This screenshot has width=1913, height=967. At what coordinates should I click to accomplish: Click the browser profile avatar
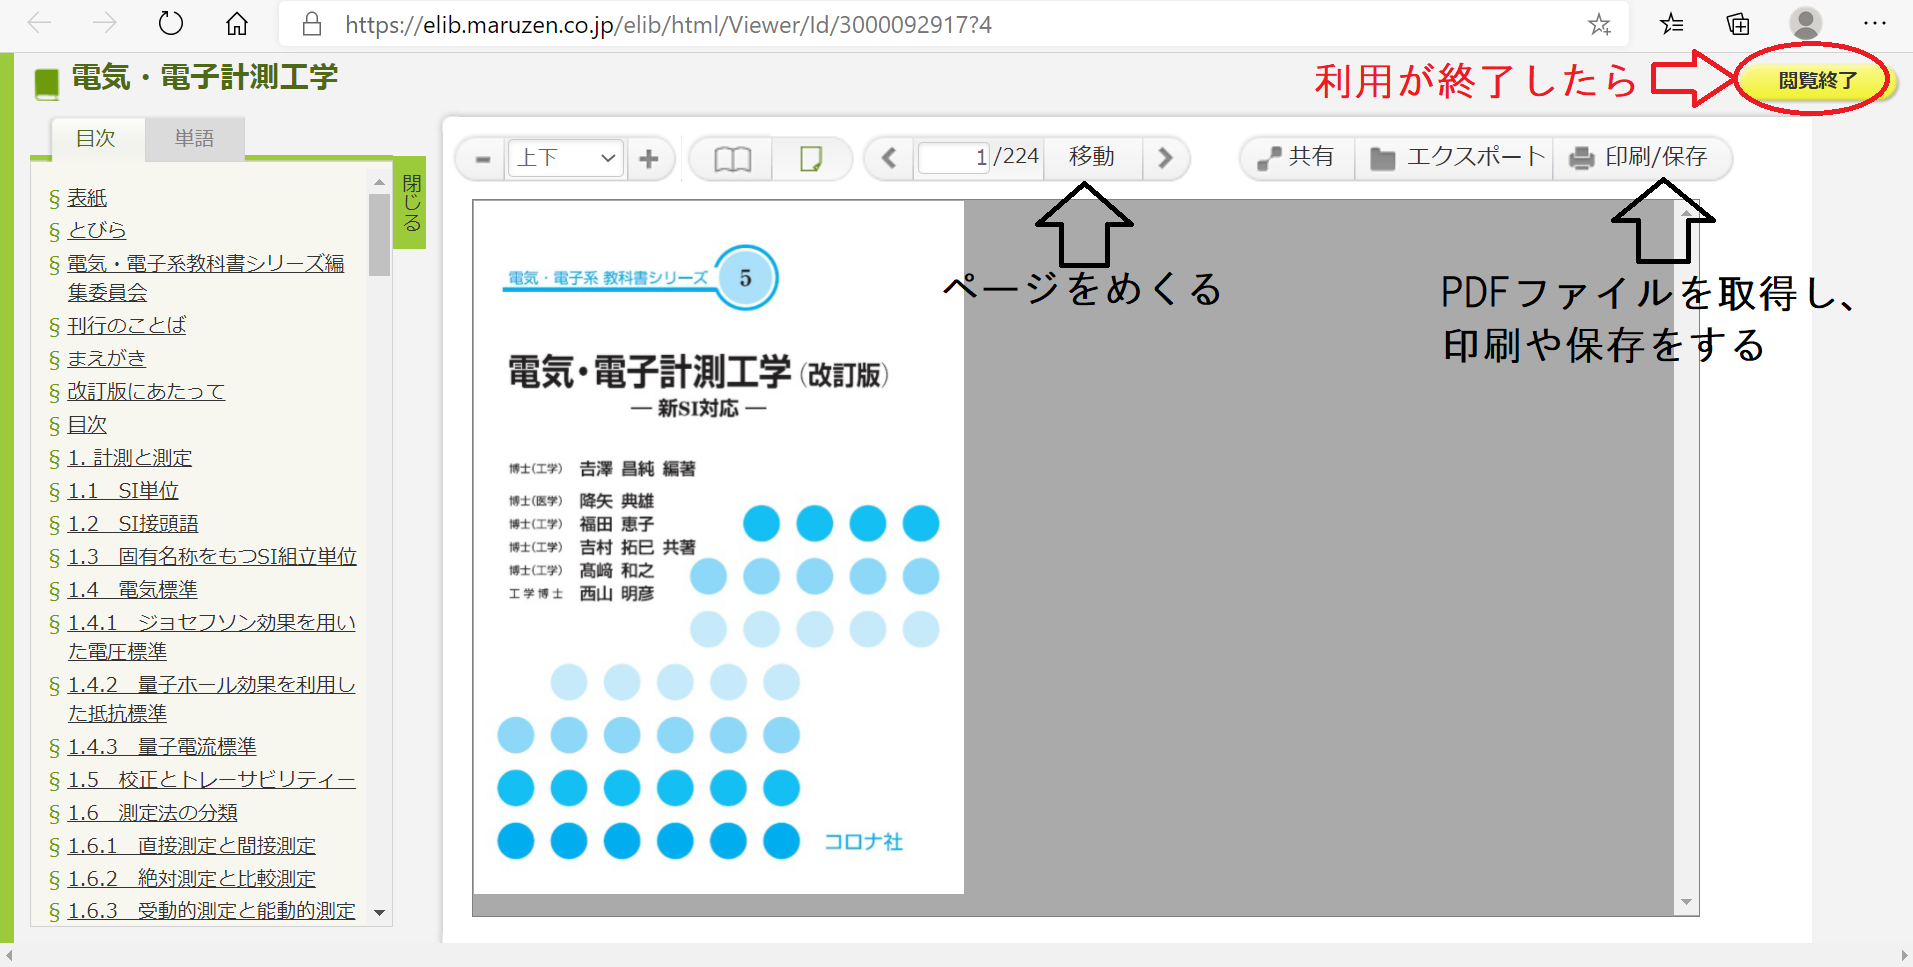coord(1805,23)
